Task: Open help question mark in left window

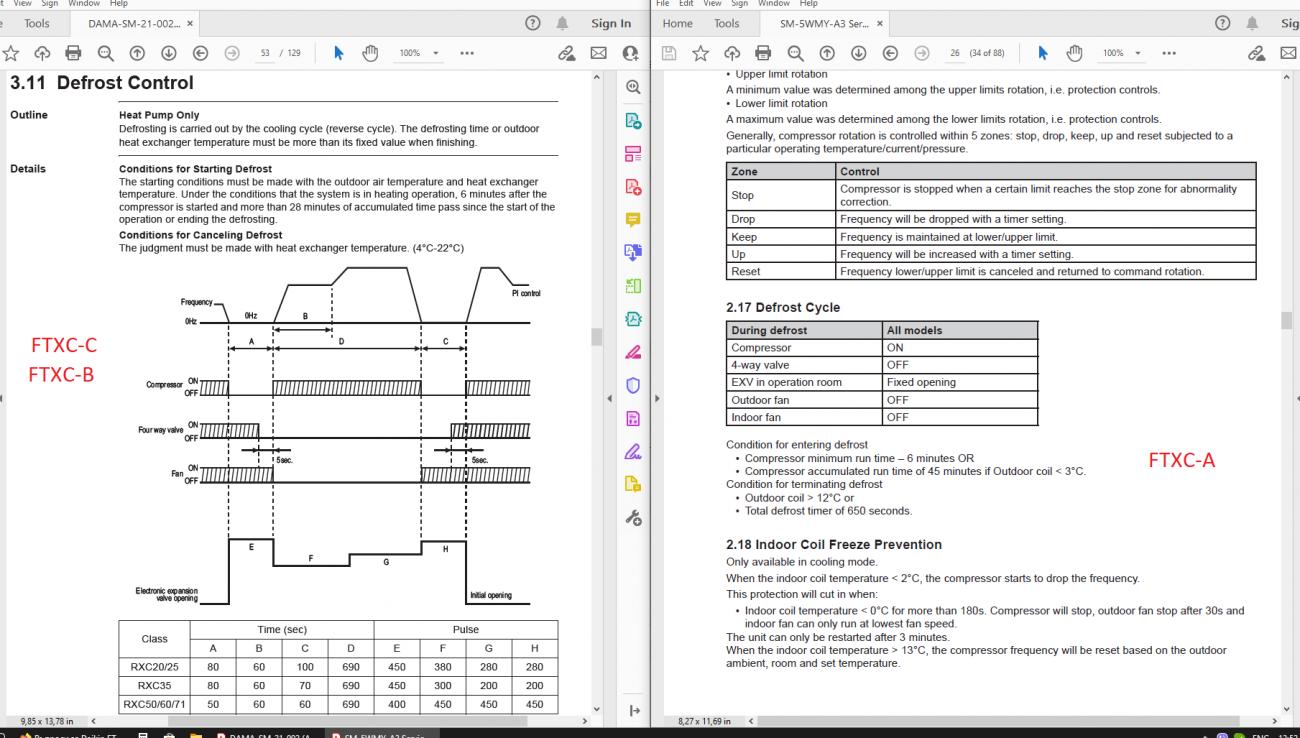Action: coord(533,23)
